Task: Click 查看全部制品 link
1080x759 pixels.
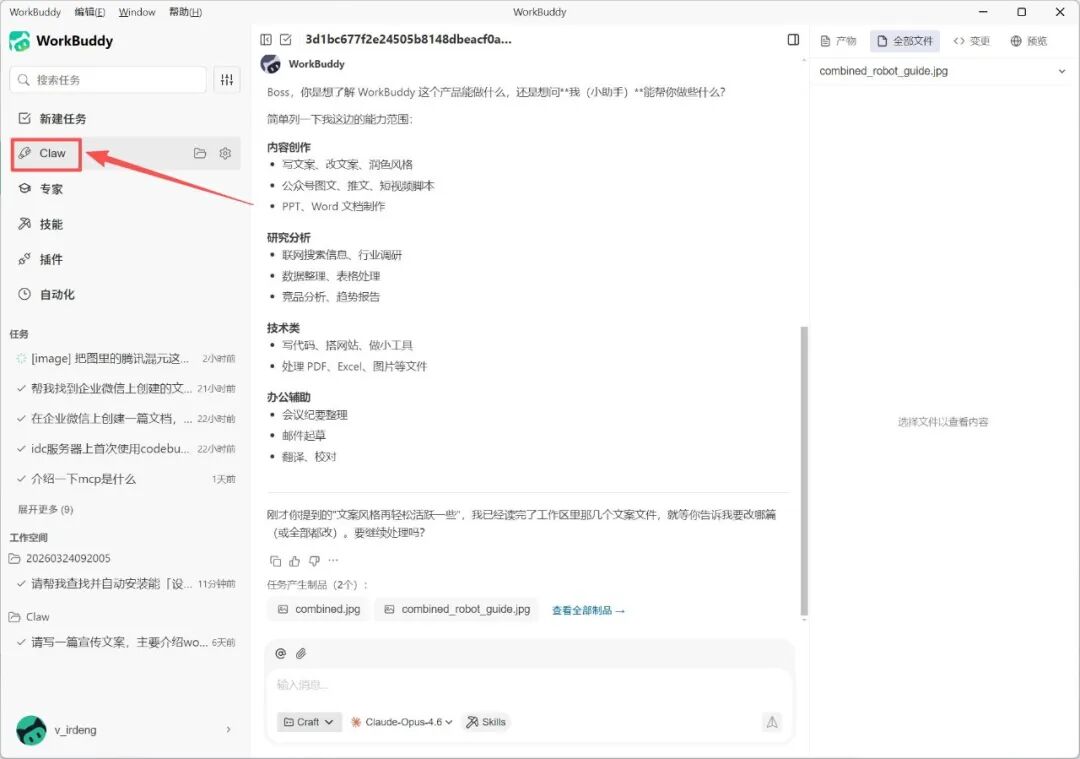Action: (588, 610)
